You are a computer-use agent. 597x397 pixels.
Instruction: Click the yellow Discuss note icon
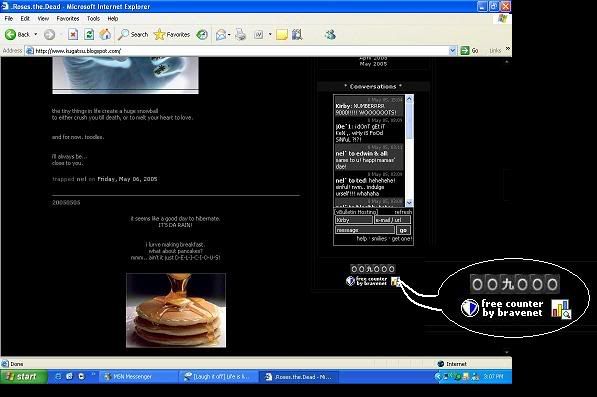pyautogui.click(x=282, y=35)
